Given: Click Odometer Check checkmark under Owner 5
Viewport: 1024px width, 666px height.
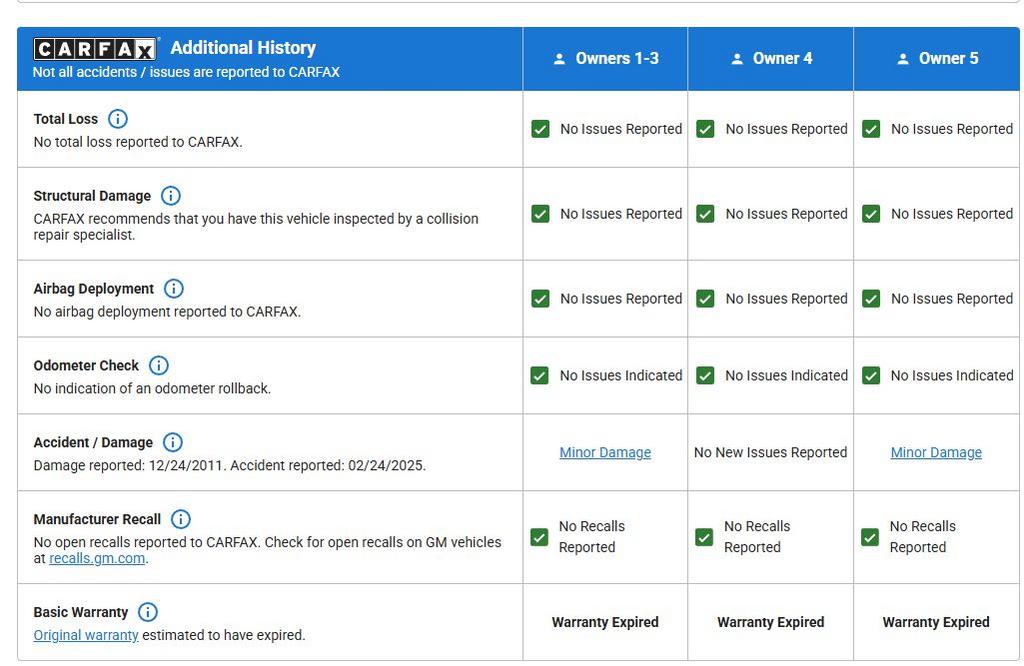Looking at the screenshot, I should (871, 376).
